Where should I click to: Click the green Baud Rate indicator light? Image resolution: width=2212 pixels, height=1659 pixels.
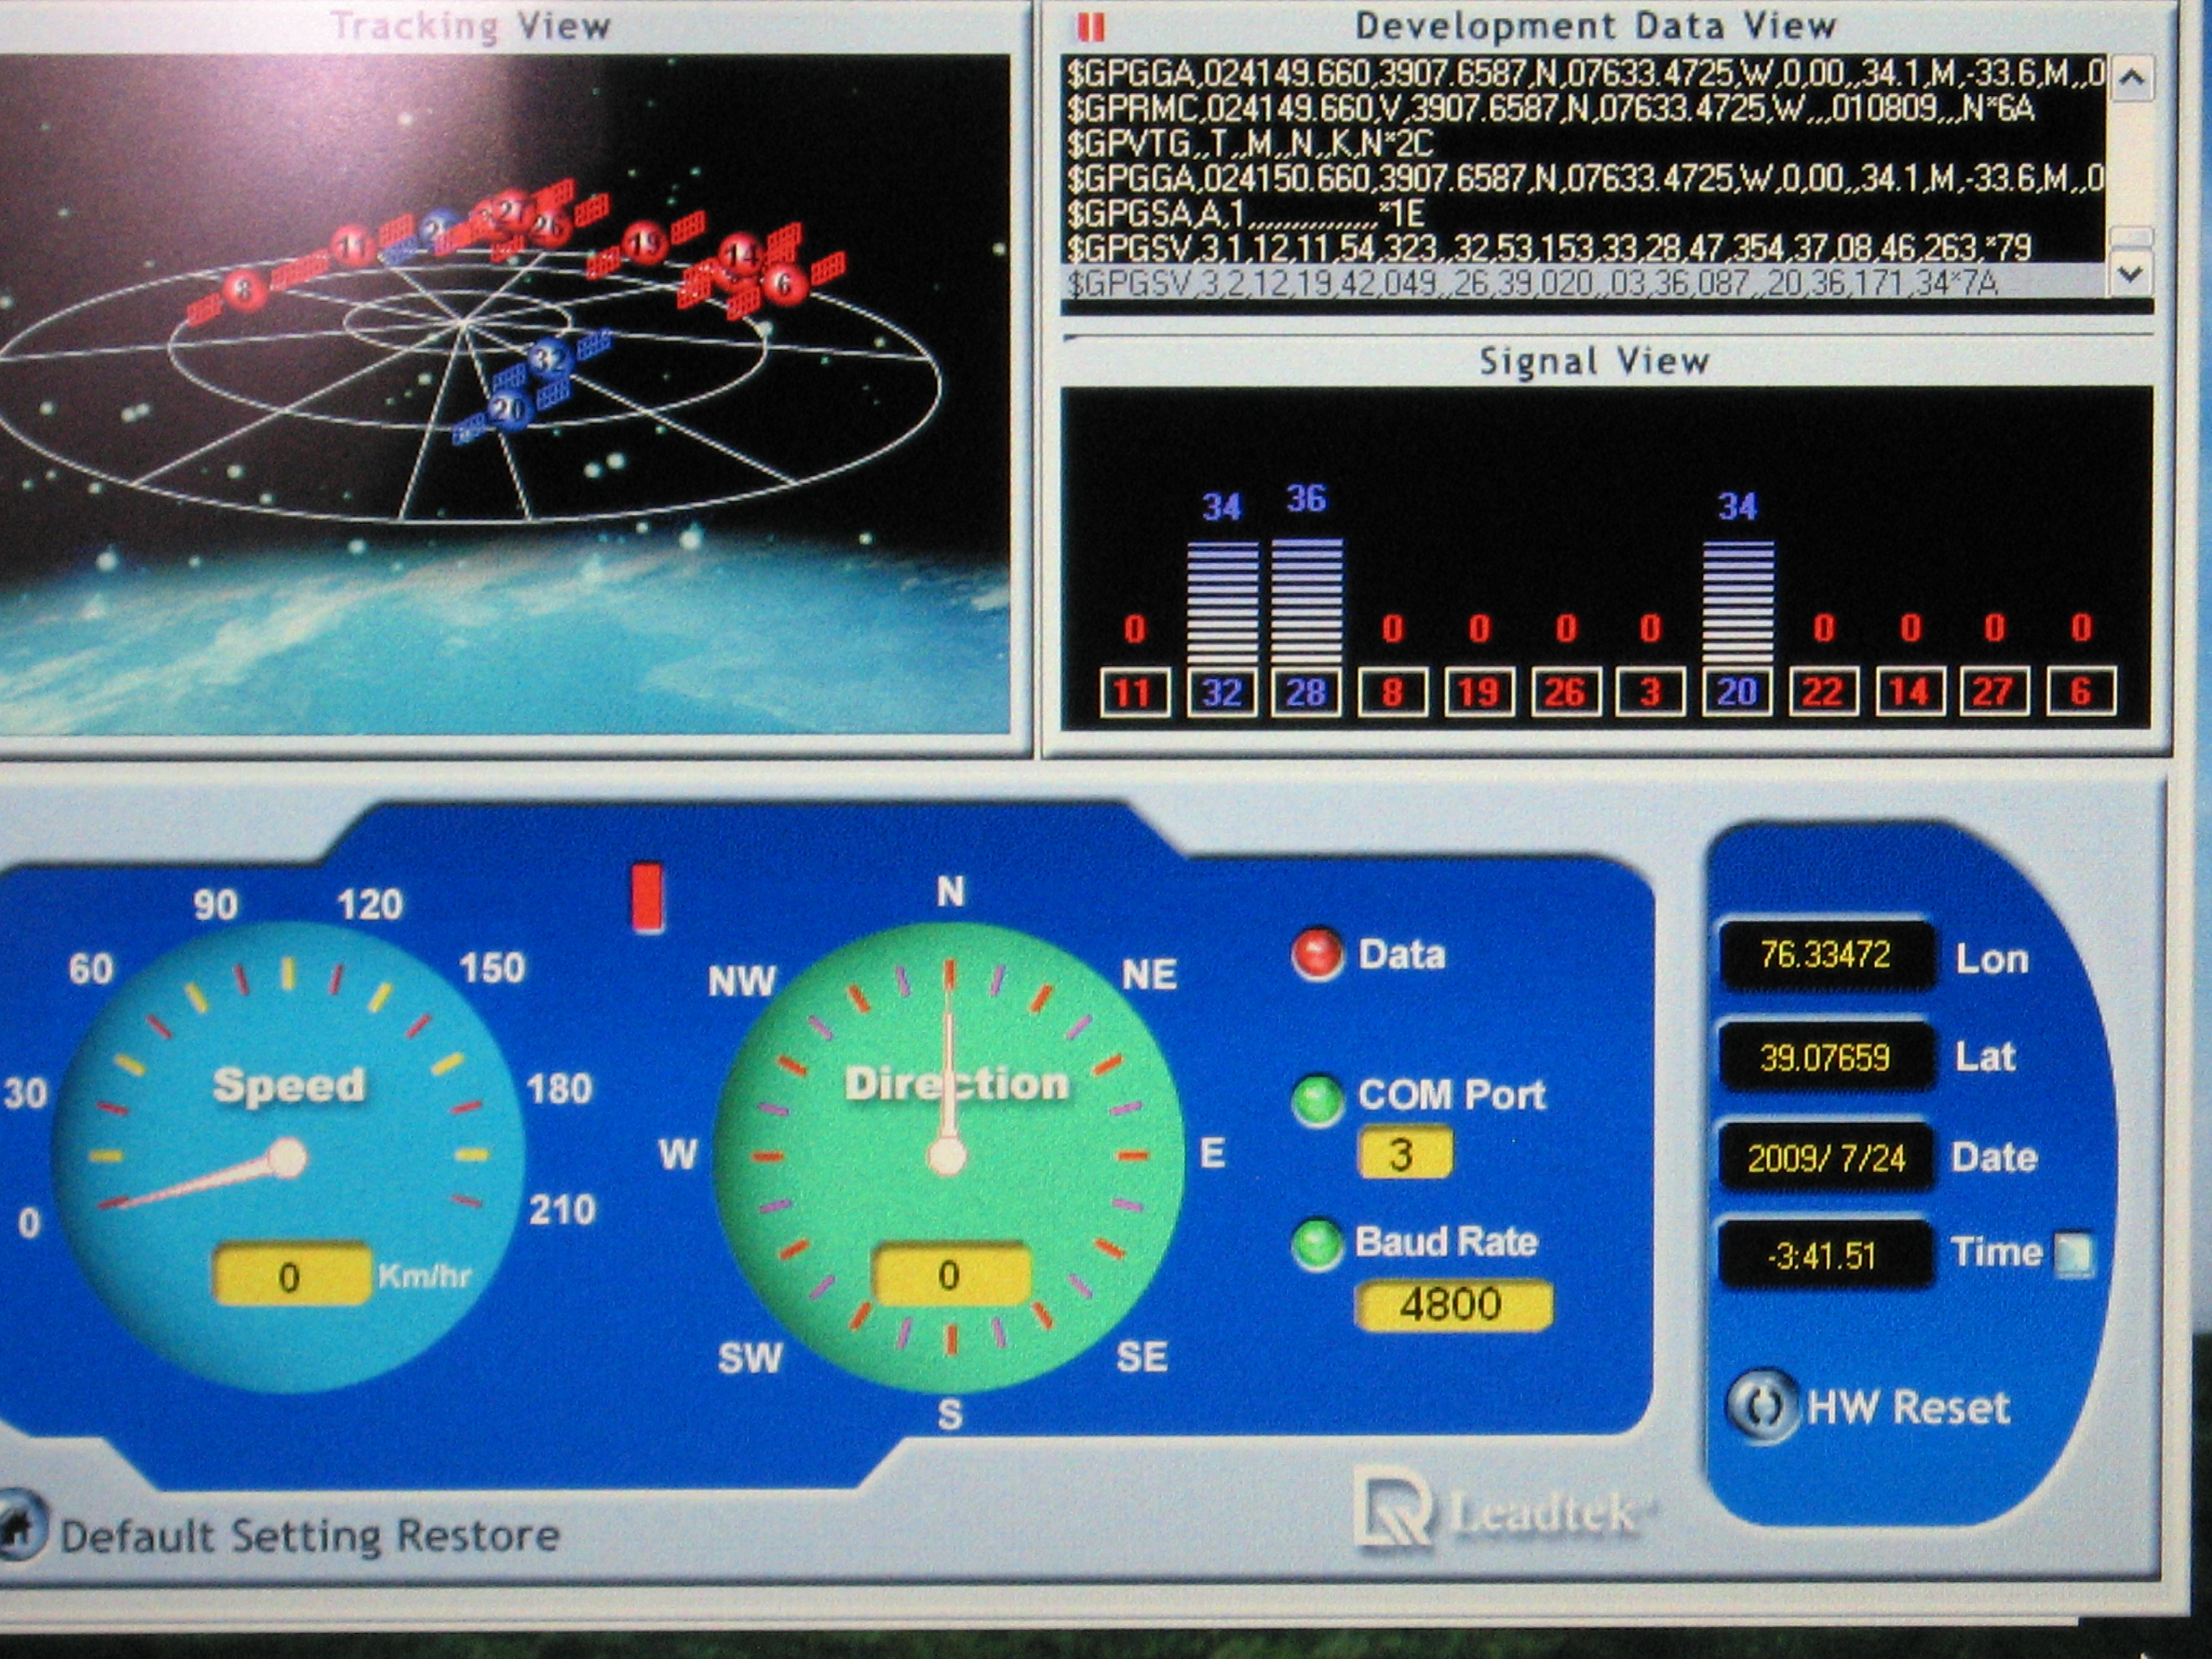[x=1317, y=1245]
